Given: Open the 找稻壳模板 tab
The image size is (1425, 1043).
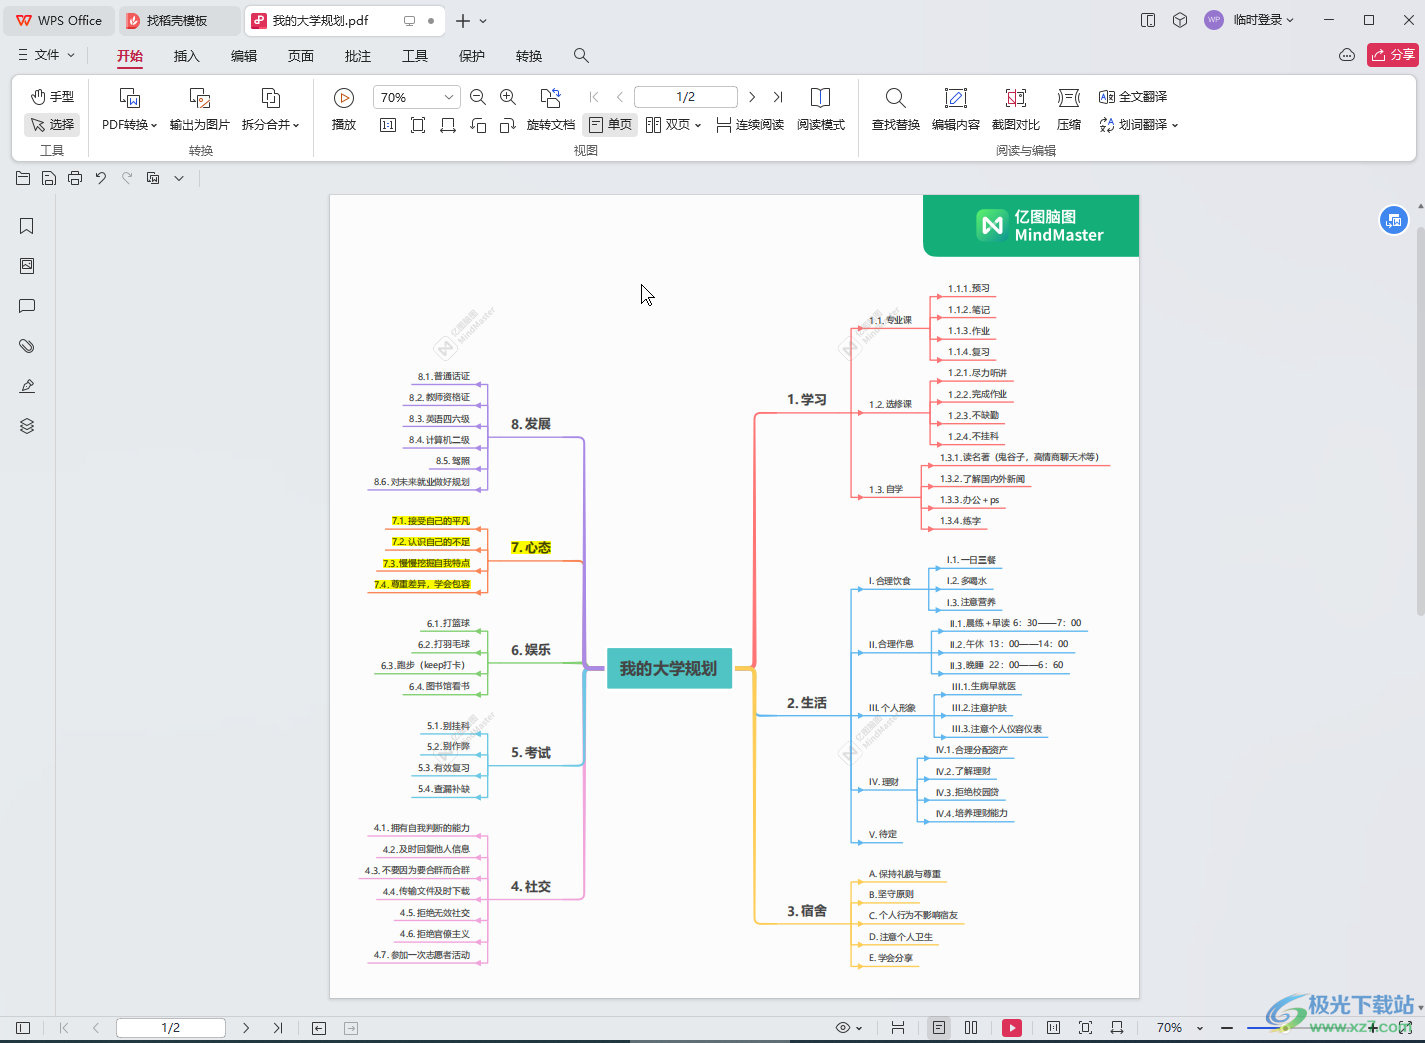Looking at the screenshot, I should click(x=180, y=20).
